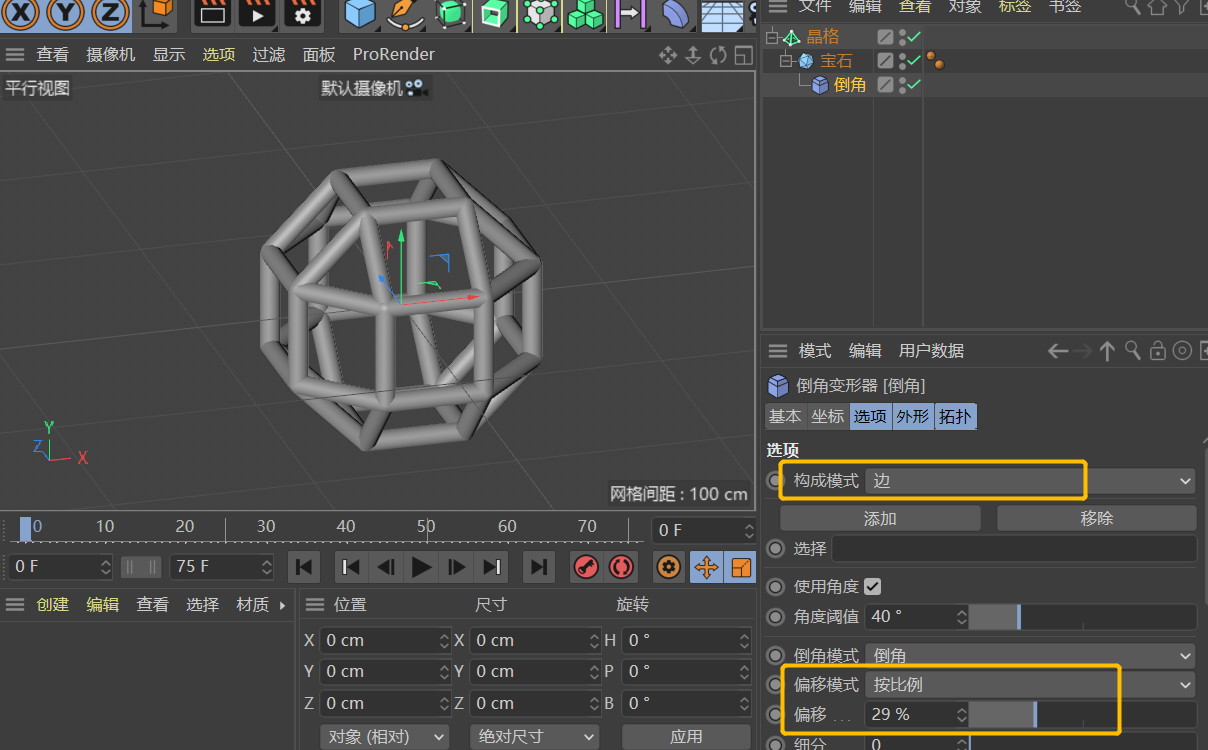Open 绝对尺寸 size dropdown

pyautogui.click(x=535, y=737)
